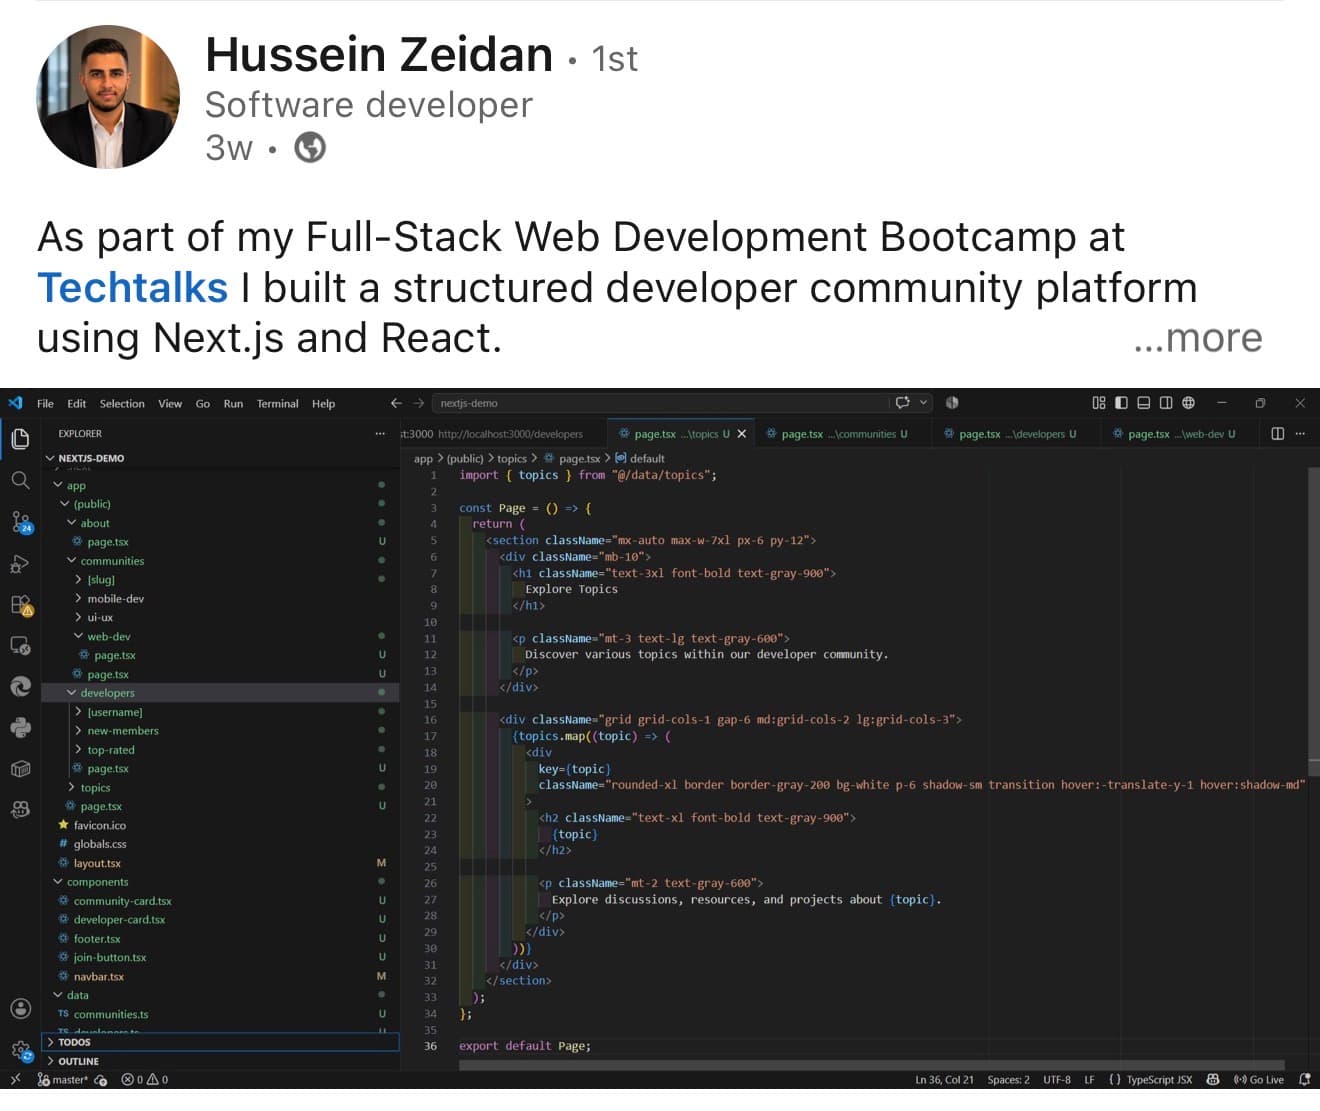Click the nextjs-demo command center search
Image resolution: width=1320 pixels, height=1111 pixels.
[x=660, y=403]
